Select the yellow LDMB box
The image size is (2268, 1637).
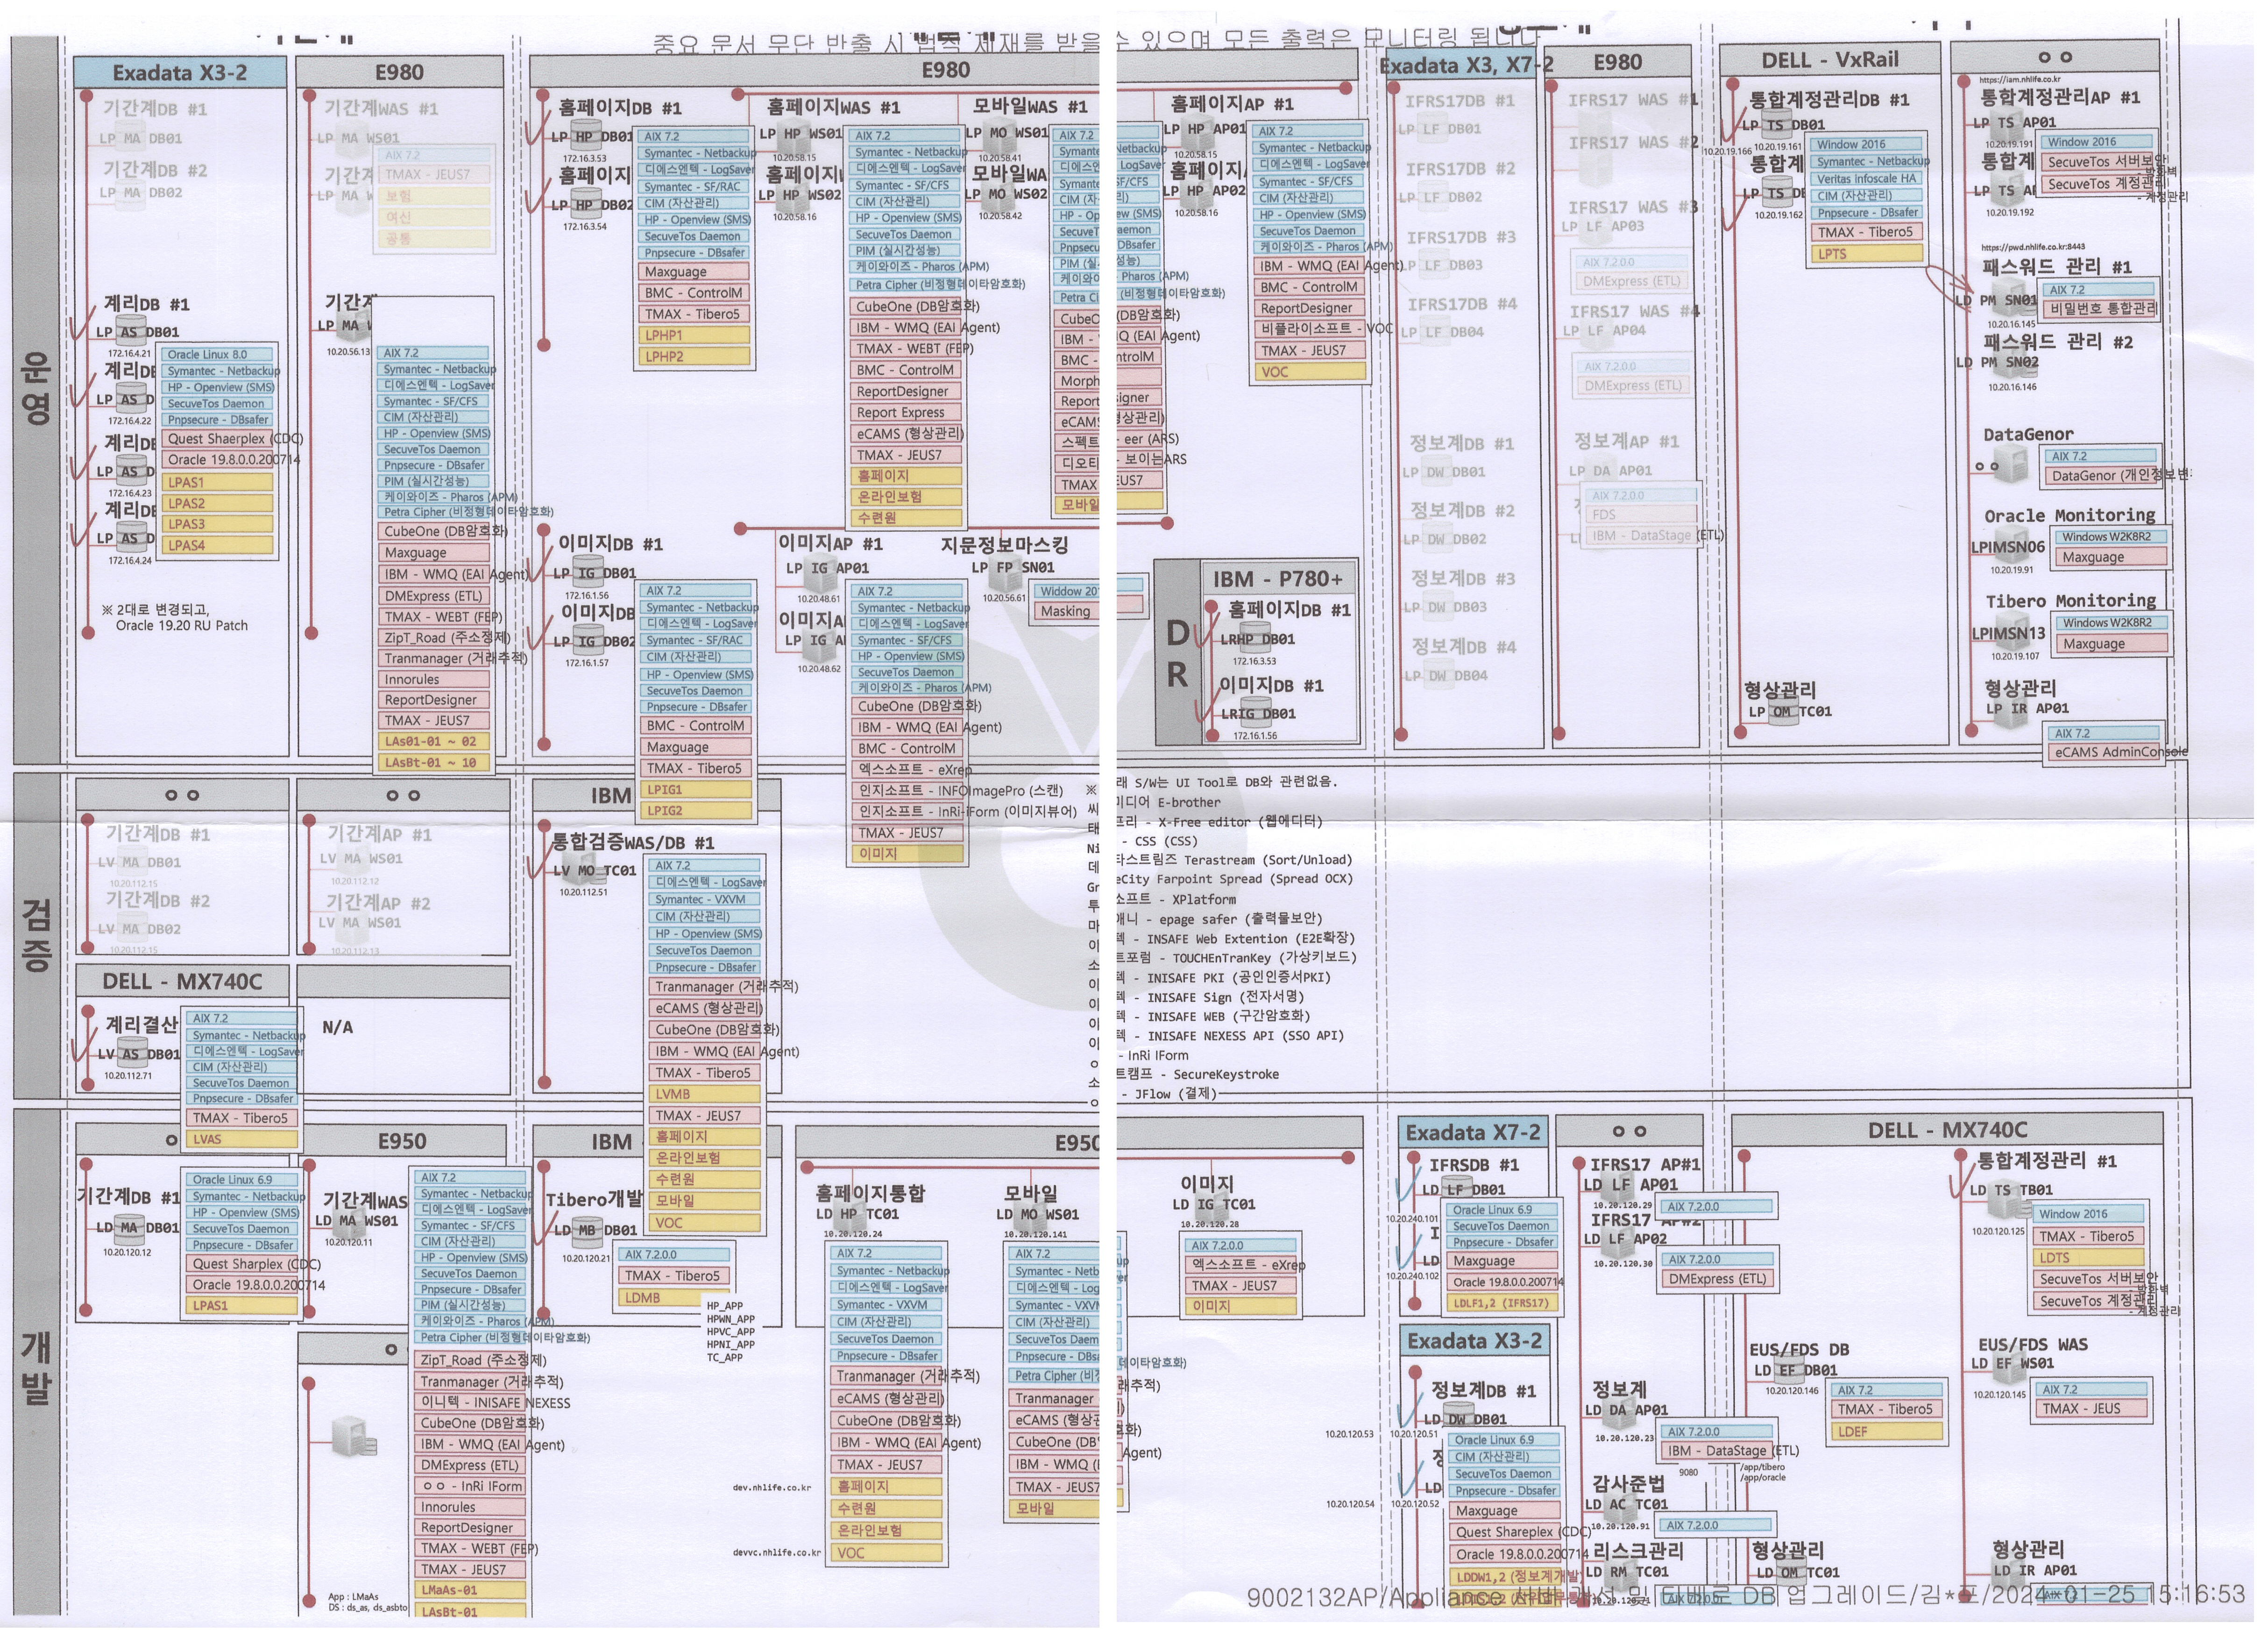pyautogui.click(x=673, y=1297)
